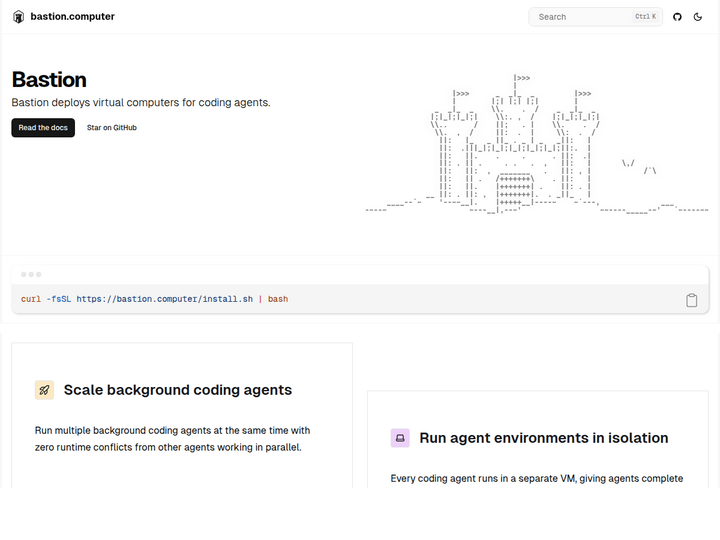Viewport: 720px width, 540px height.
Task: Select the Run agent environments in isolation heading
Action: tap(544, 438)
